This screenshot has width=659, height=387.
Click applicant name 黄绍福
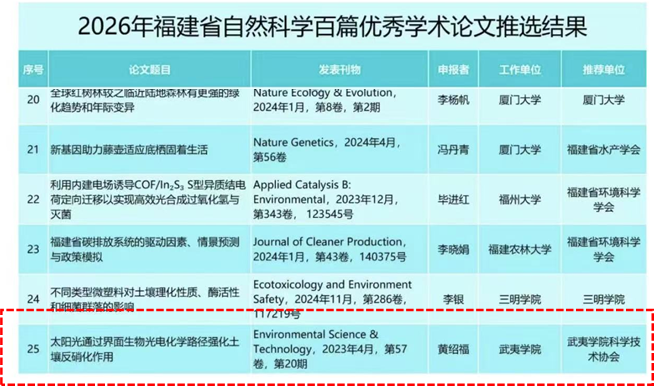(453, 349)
